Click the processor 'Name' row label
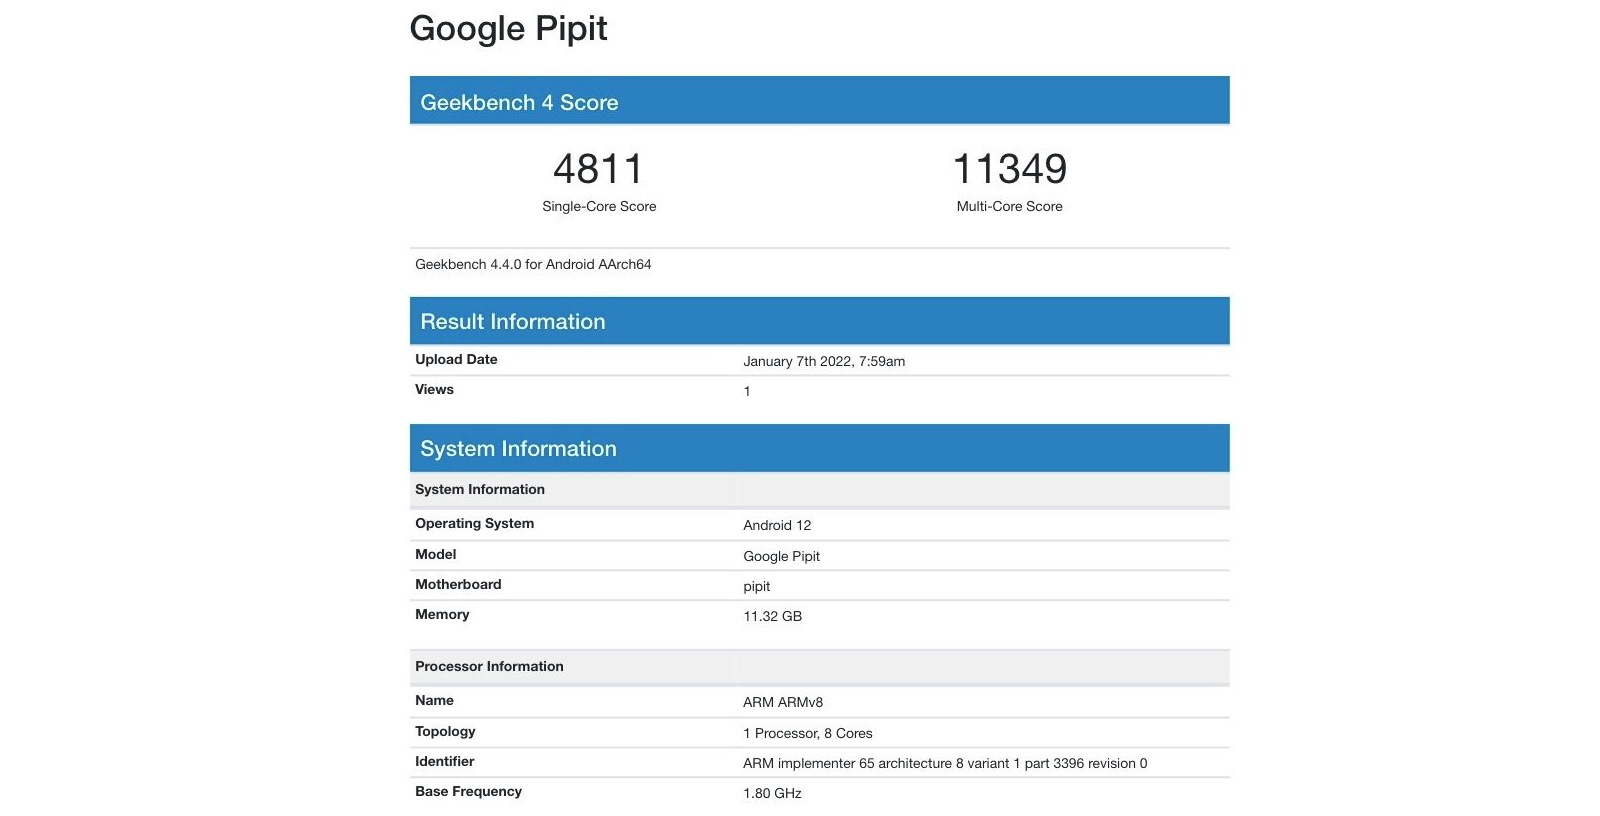Viewport: 1600px width, 816px height. pos(434,700)
